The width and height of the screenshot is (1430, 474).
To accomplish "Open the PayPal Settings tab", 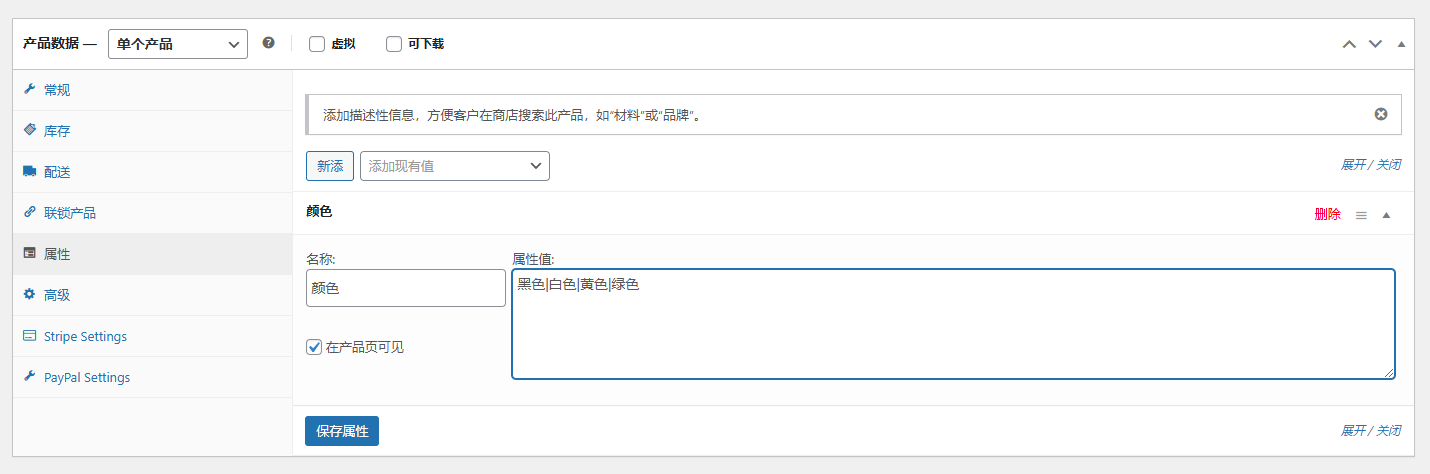I will 152,377.
